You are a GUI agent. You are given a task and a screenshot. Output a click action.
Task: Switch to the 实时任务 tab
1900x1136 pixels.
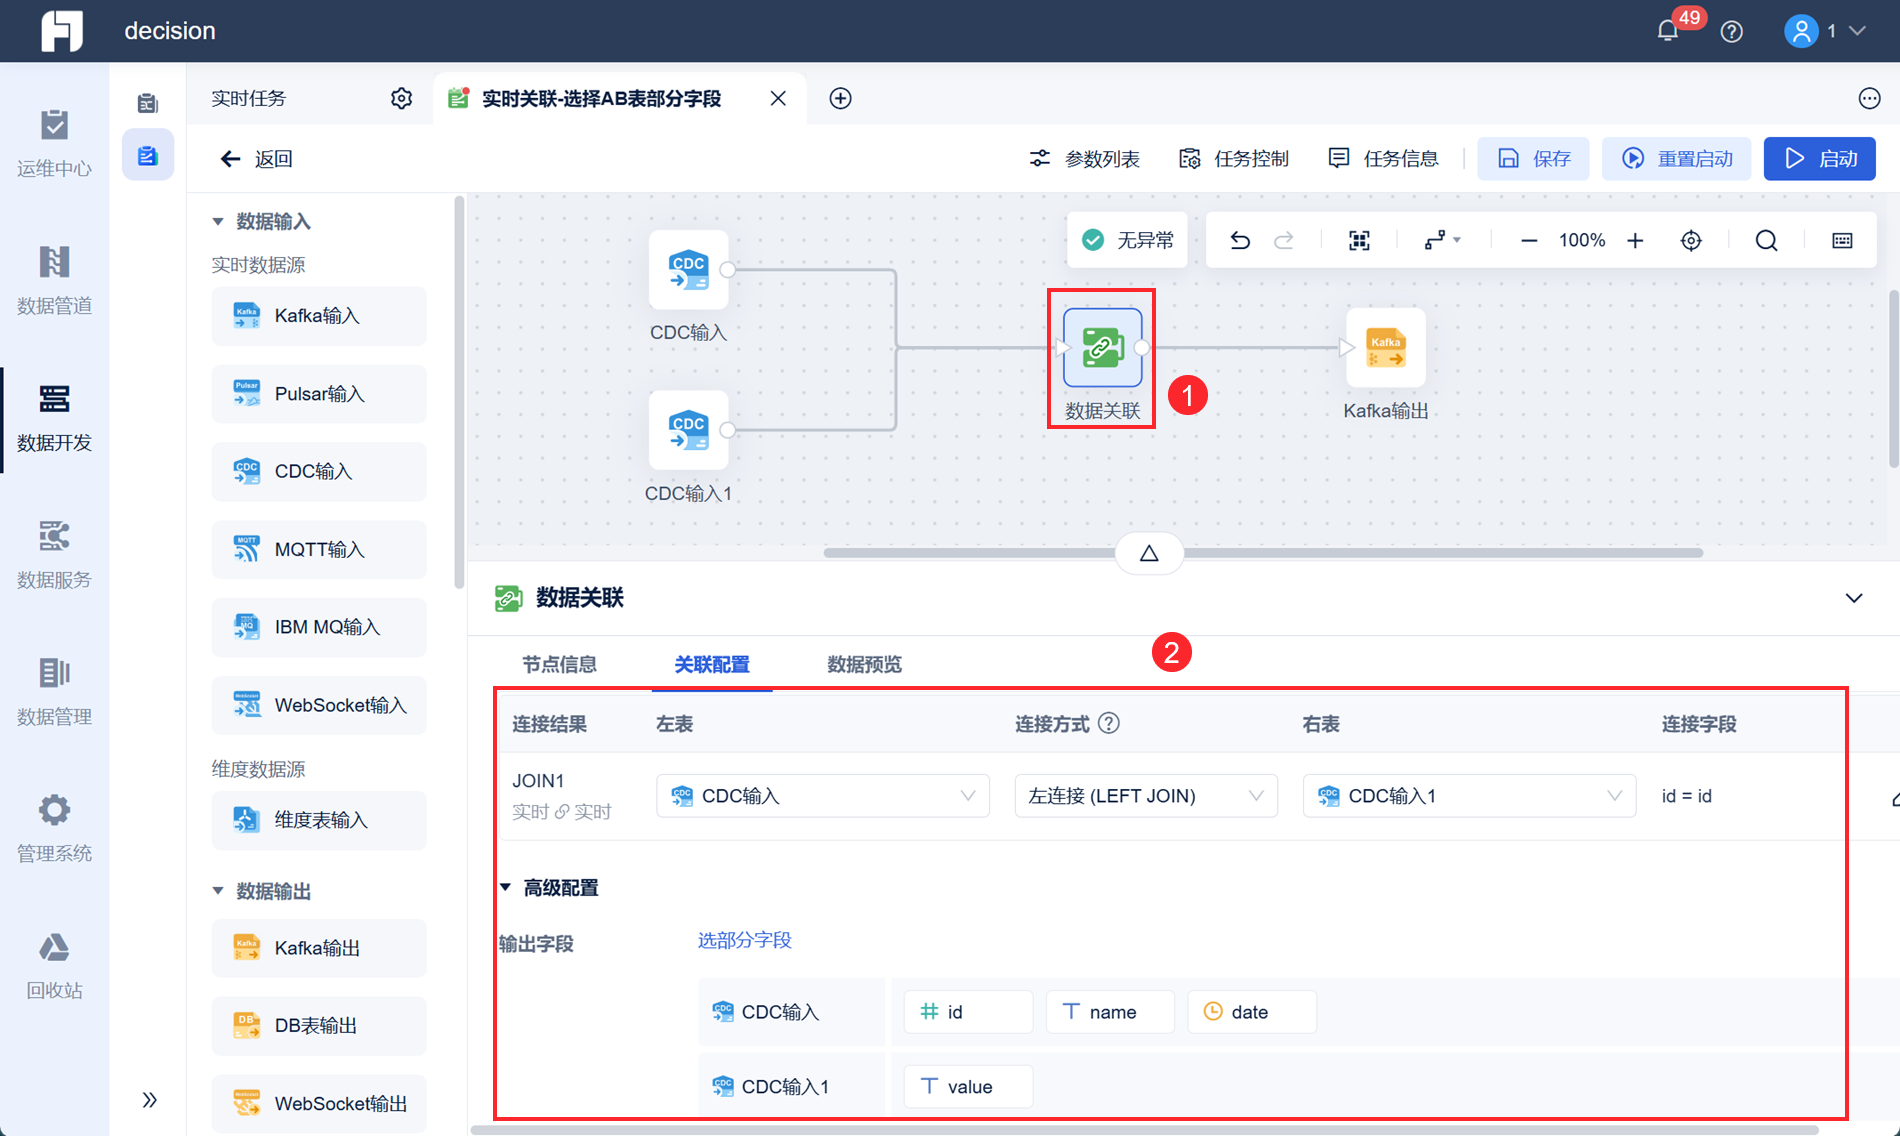coord(249,98)
